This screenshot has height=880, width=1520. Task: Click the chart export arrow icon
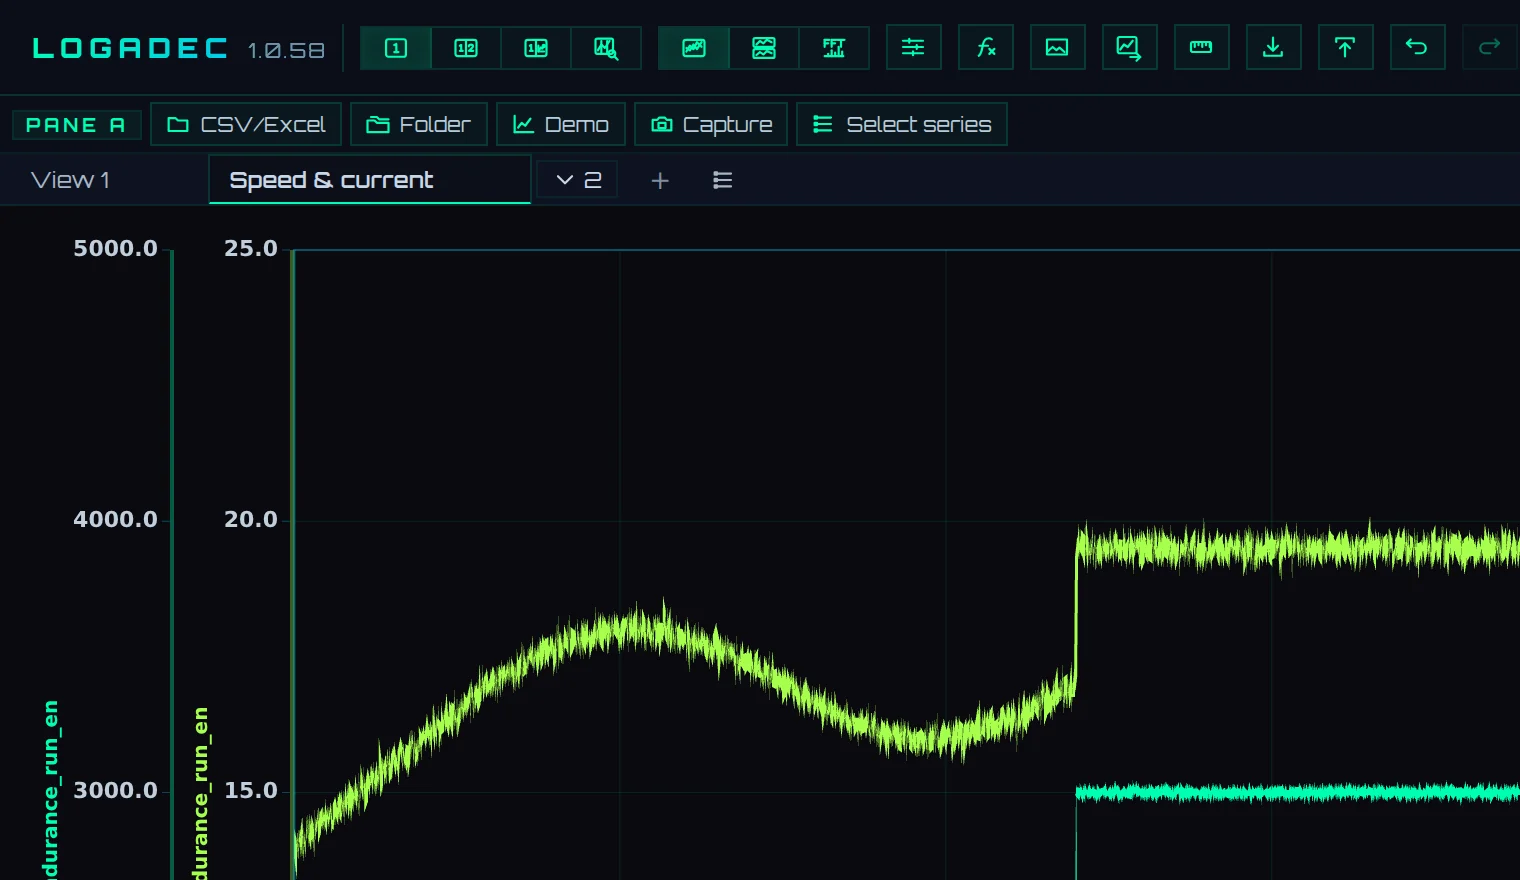coord(1129,48)
